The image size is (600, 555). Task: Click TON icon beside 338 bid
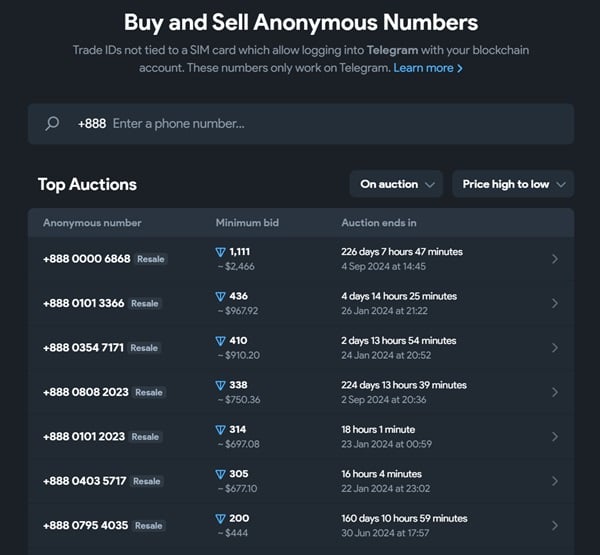click(221, 385)
